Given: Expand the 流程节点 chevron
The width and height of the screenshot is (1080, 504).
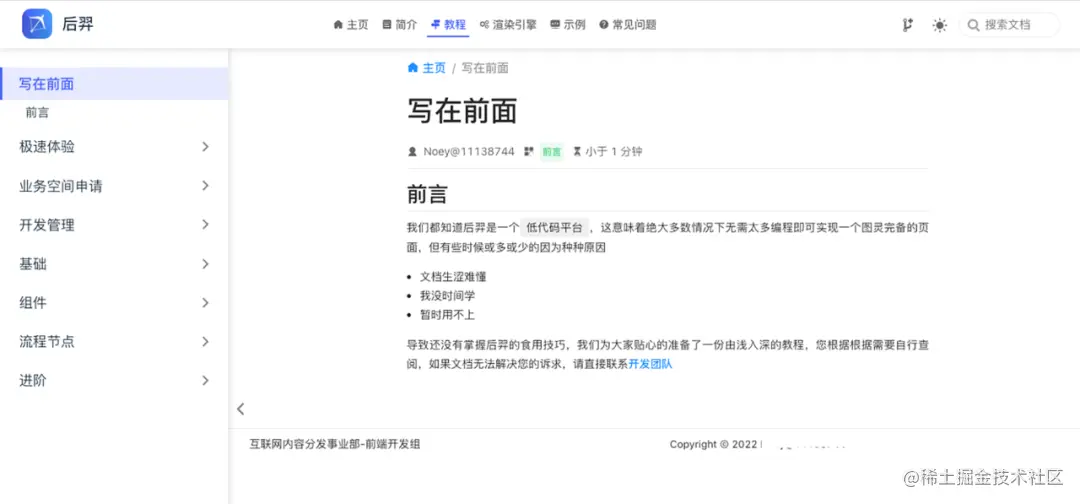Looking at the screenshot, I should click(205, 342).
